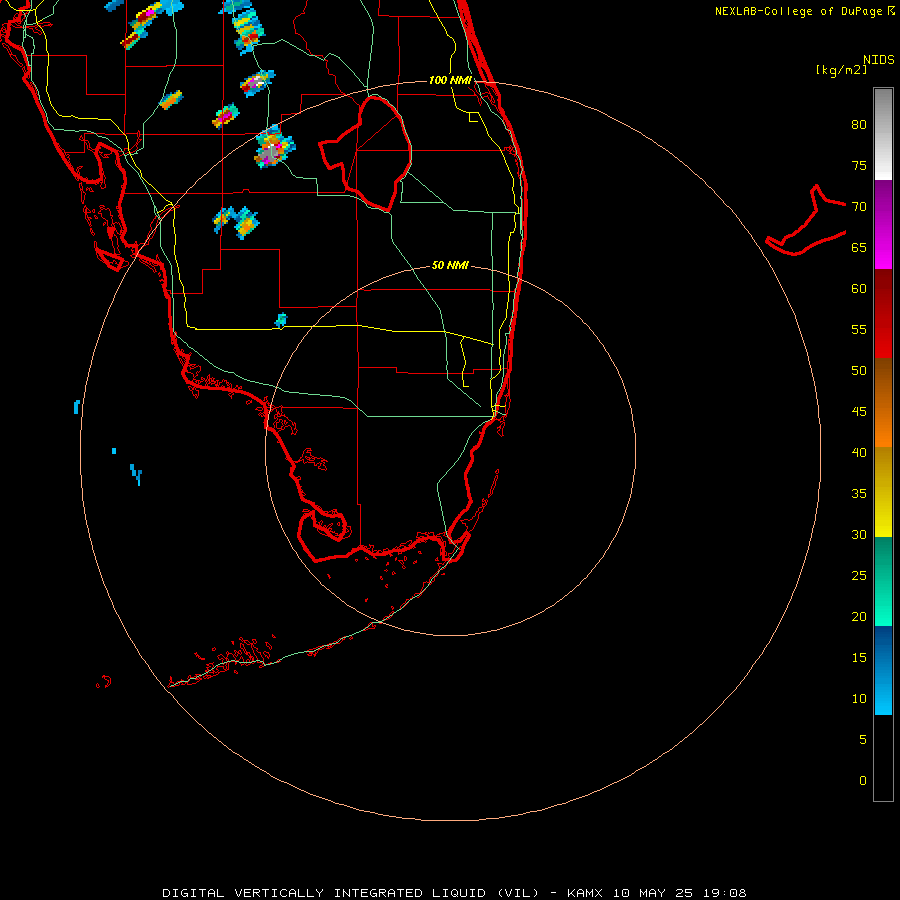Click the storm cell with gray core inside 100 NMI ring
Viewport: 900px width, 900px height.
point(274,147)
